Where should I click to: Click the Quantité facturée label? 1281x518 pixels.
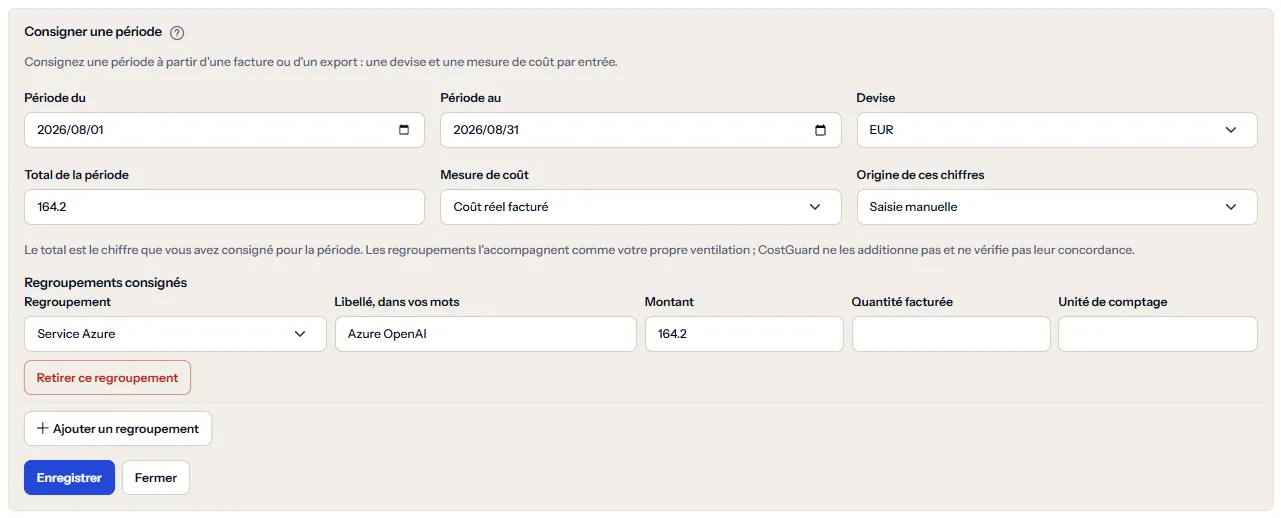(902, 302)
